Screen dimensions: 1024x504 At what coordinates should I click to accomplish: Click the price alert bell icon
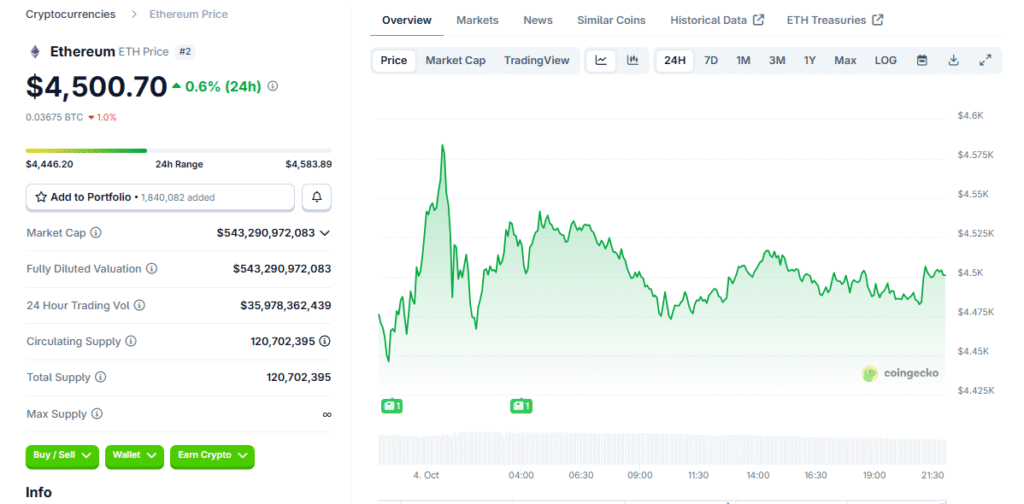[x=317, y=197]
